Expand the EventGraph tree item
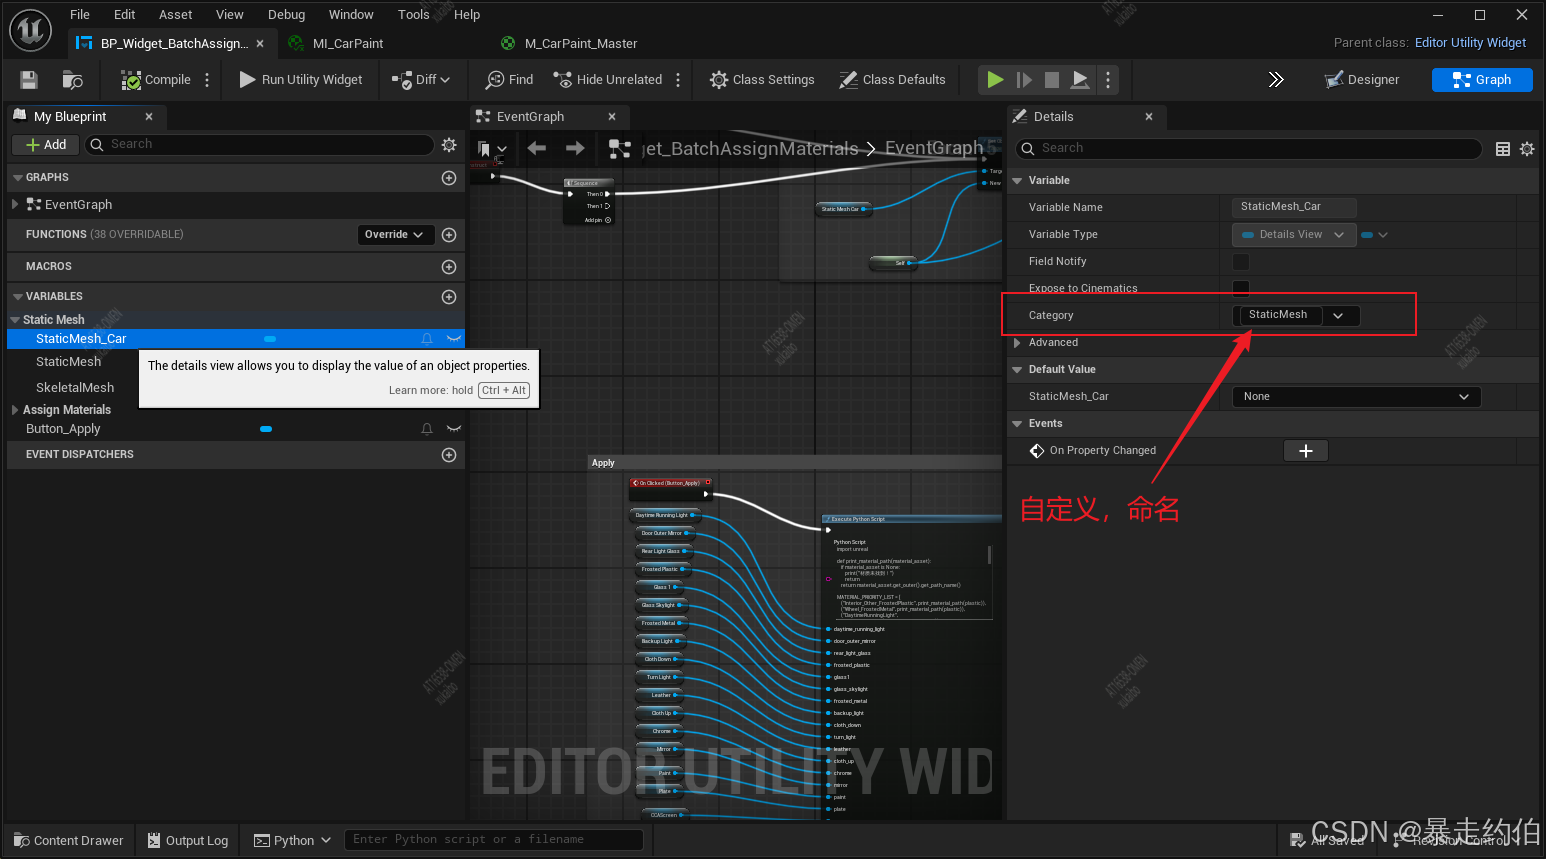The image size is (1546, 859). (x=15, y=204)
